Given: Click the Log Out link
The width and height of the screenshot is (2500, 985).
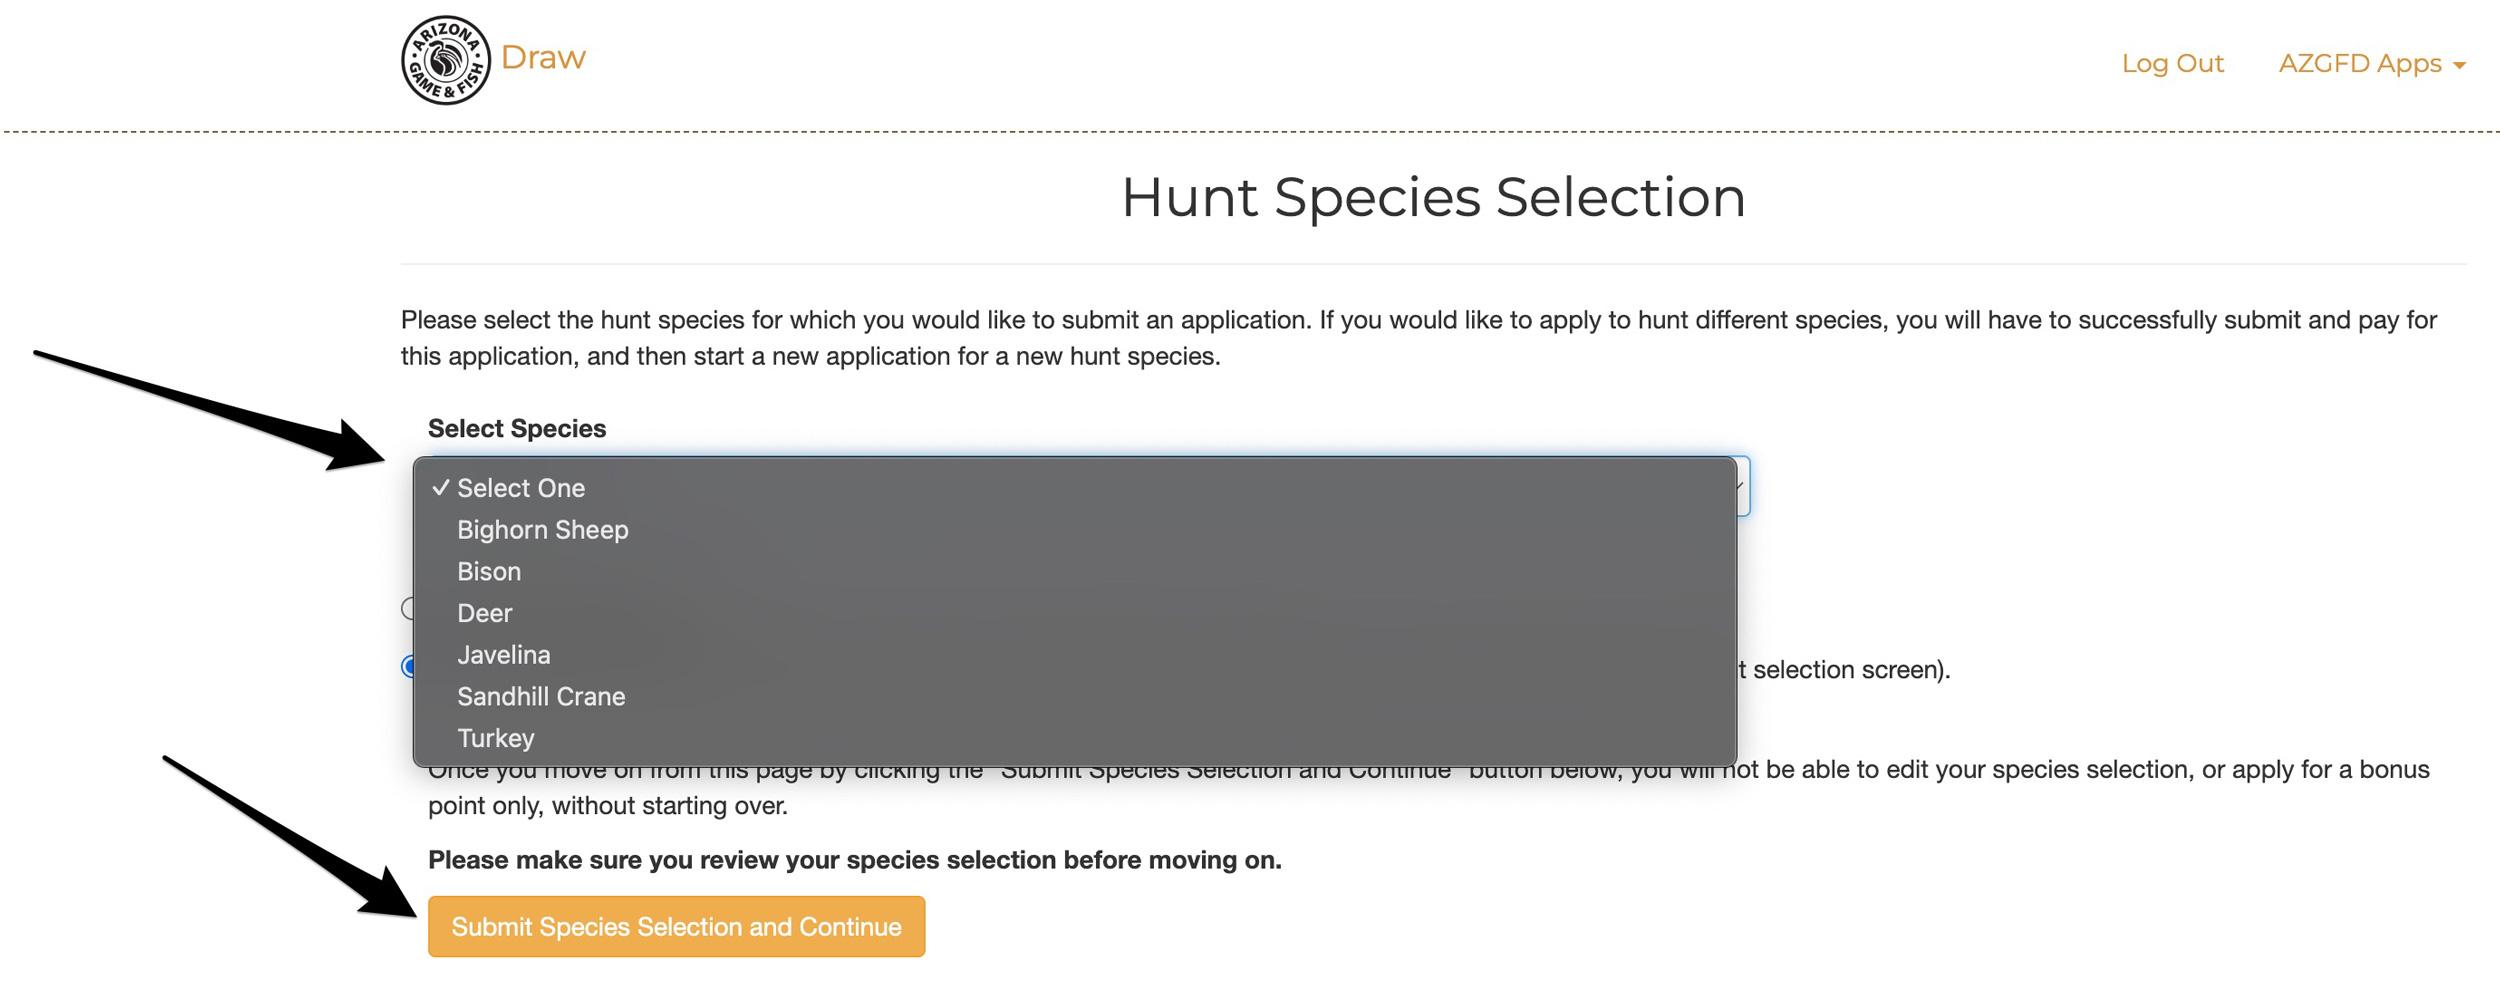Looking at the screenshot, I should point(2172,62).
